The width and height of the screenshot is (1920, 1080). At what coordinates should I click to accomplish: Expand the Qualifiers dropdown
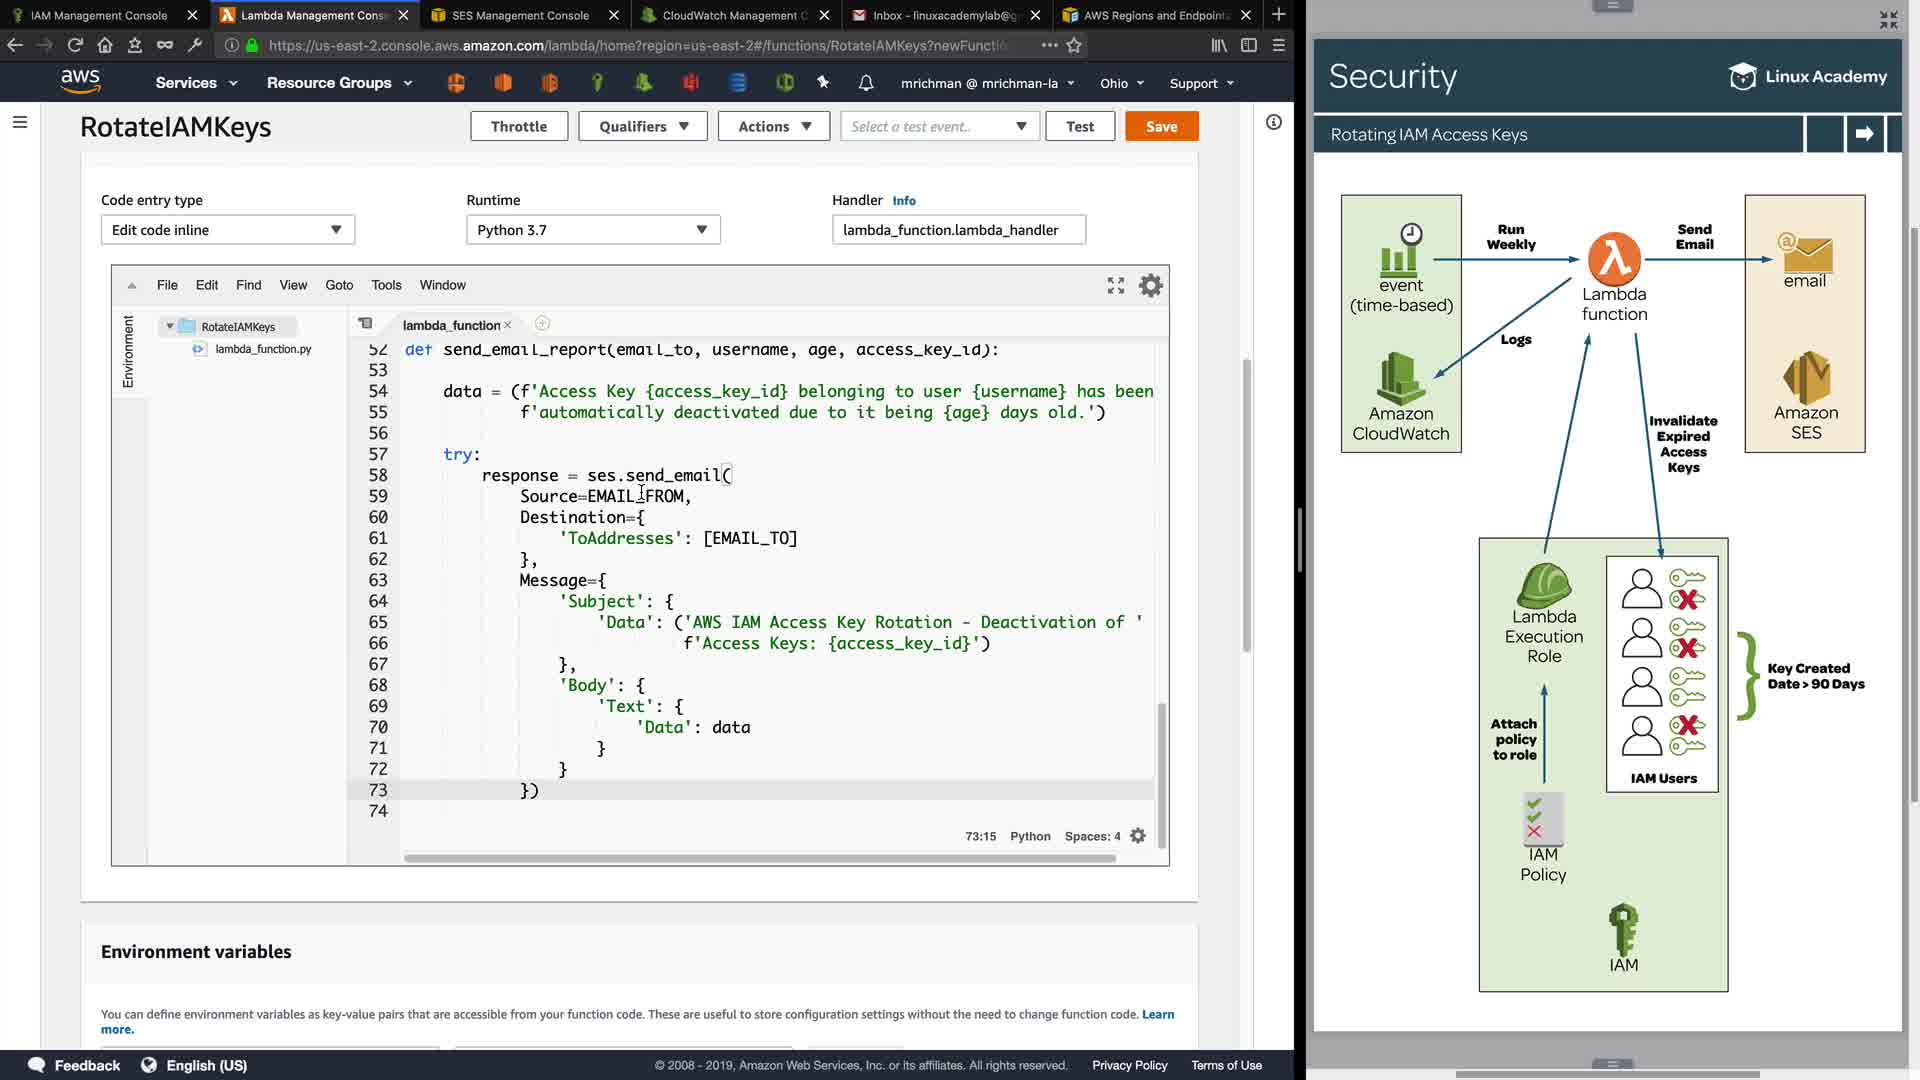click(x=643, y=127)
